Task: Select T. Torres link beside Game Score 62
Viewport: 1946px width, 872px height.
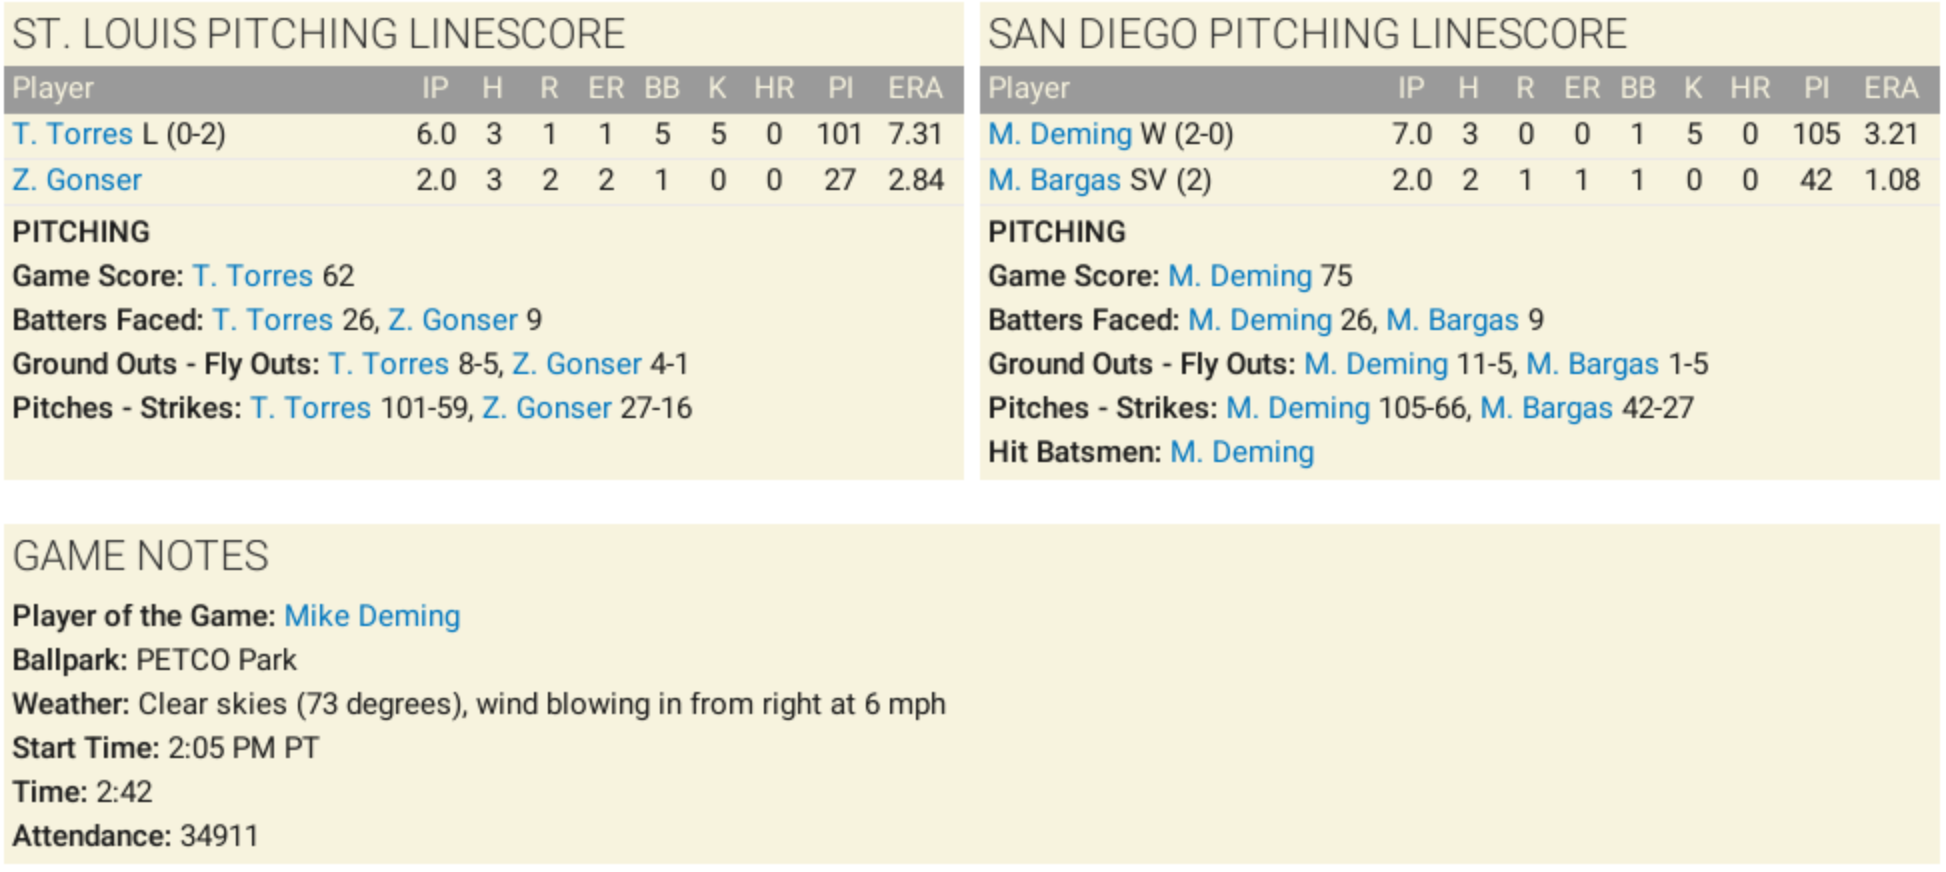Action: (x=253, y=276)
